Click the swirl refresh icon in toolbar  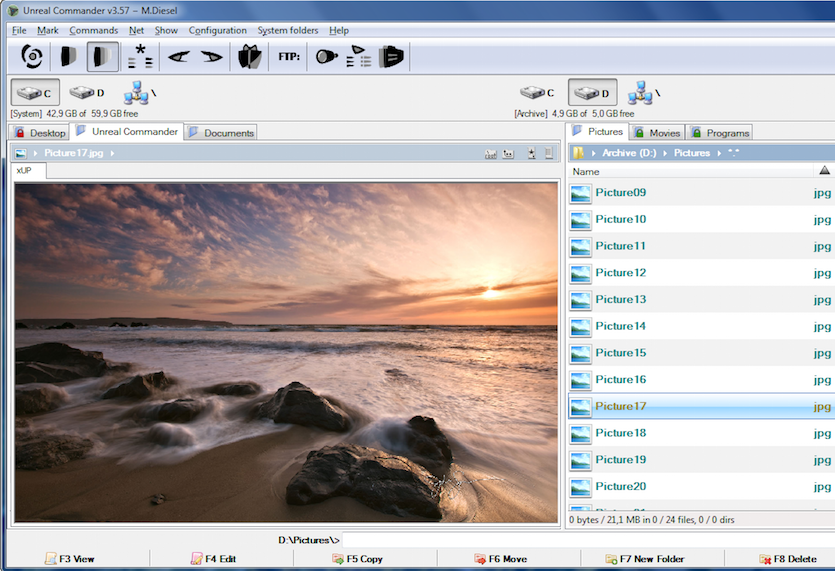31,56
